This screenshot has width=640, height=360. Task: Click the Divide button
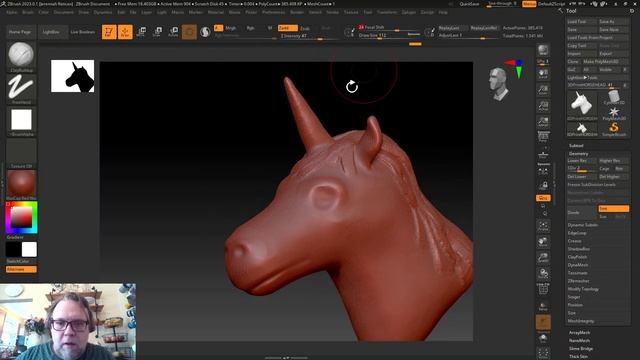(x=581, y=212)
